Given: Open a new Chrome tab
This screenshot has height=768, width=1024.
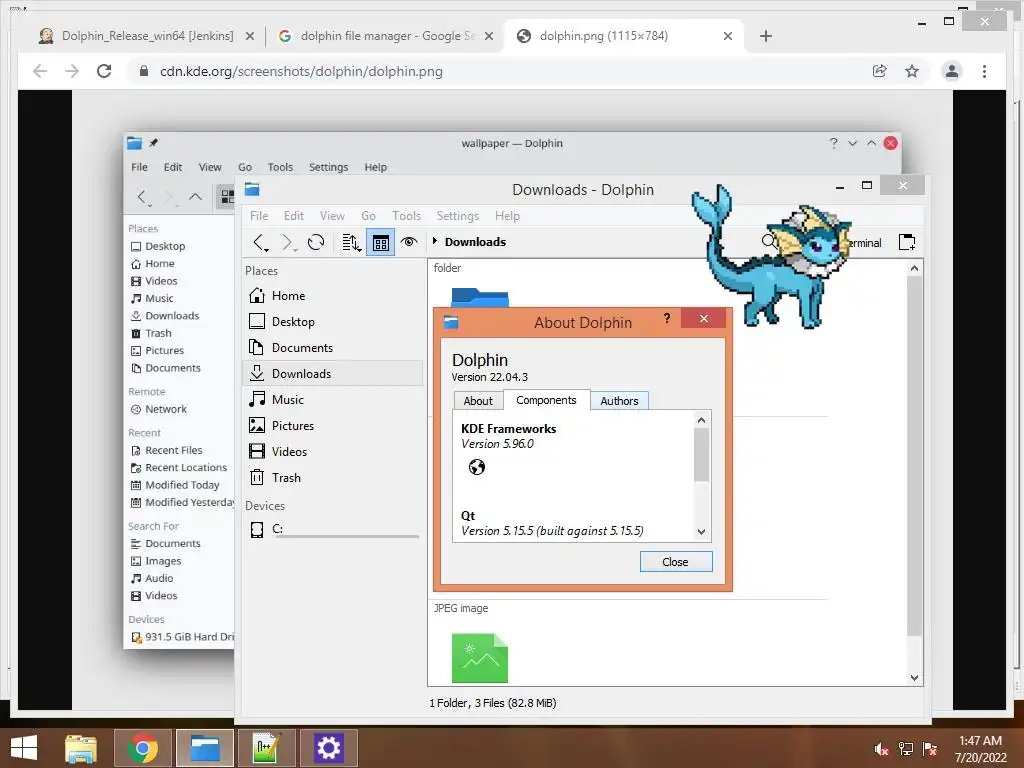Looking at the screenshot, I should coord(766,36).
